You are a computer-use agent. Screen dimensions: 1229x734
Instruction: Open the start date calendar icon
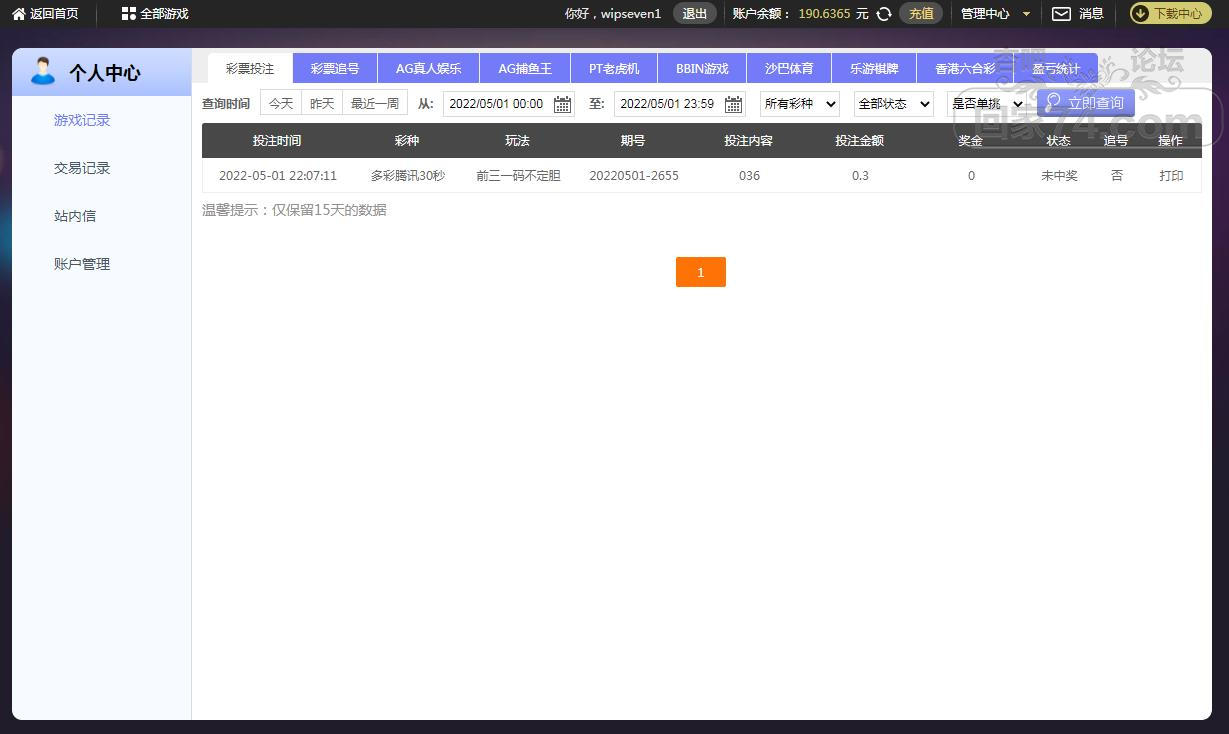pos(562,104)
